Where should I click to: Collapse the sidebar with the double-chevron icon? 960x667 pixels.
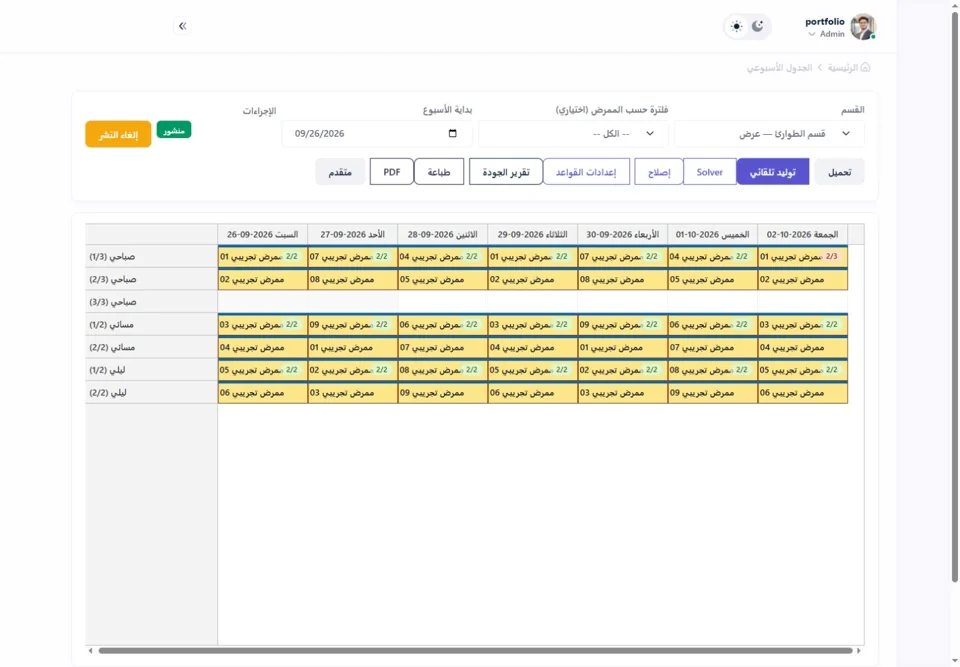coord(182,26)
